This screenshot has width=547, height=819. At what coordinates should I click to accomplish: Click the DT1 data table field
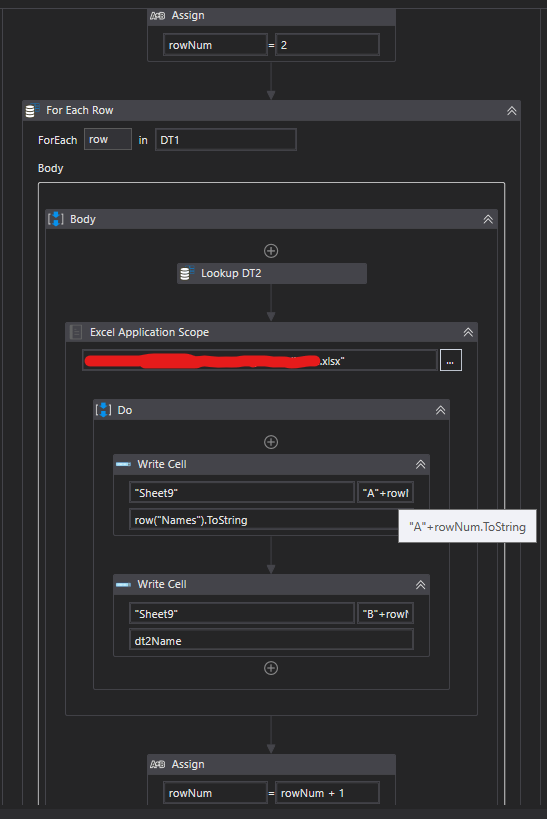(x=226, y=140)
